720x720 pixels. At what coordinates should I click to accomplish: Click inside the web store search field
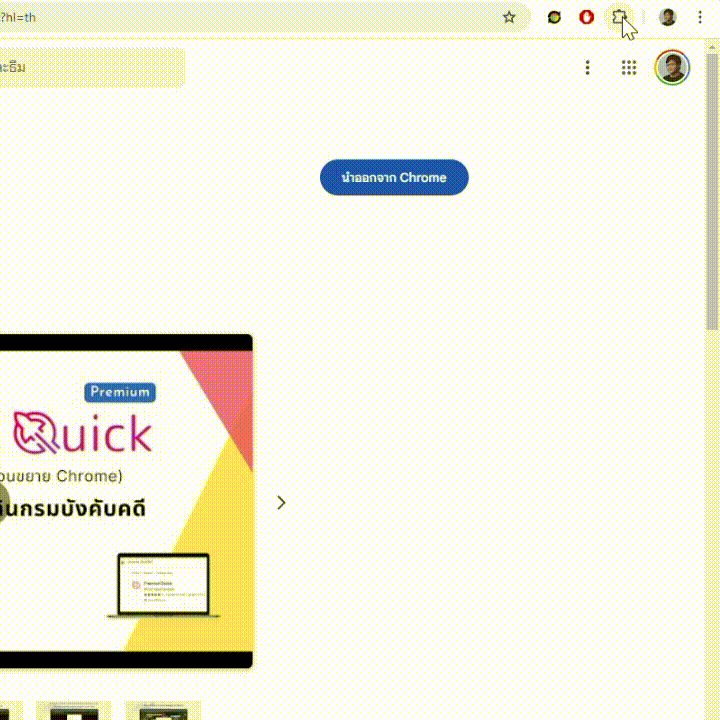click(x=92, y=68)
